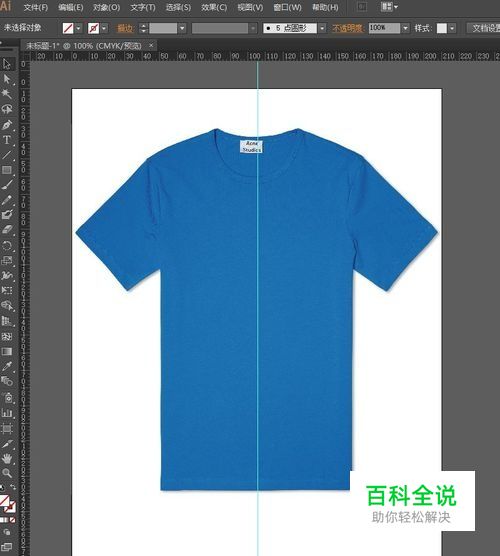
Task: Select the Blend tool
Action: tap(7, 382)
